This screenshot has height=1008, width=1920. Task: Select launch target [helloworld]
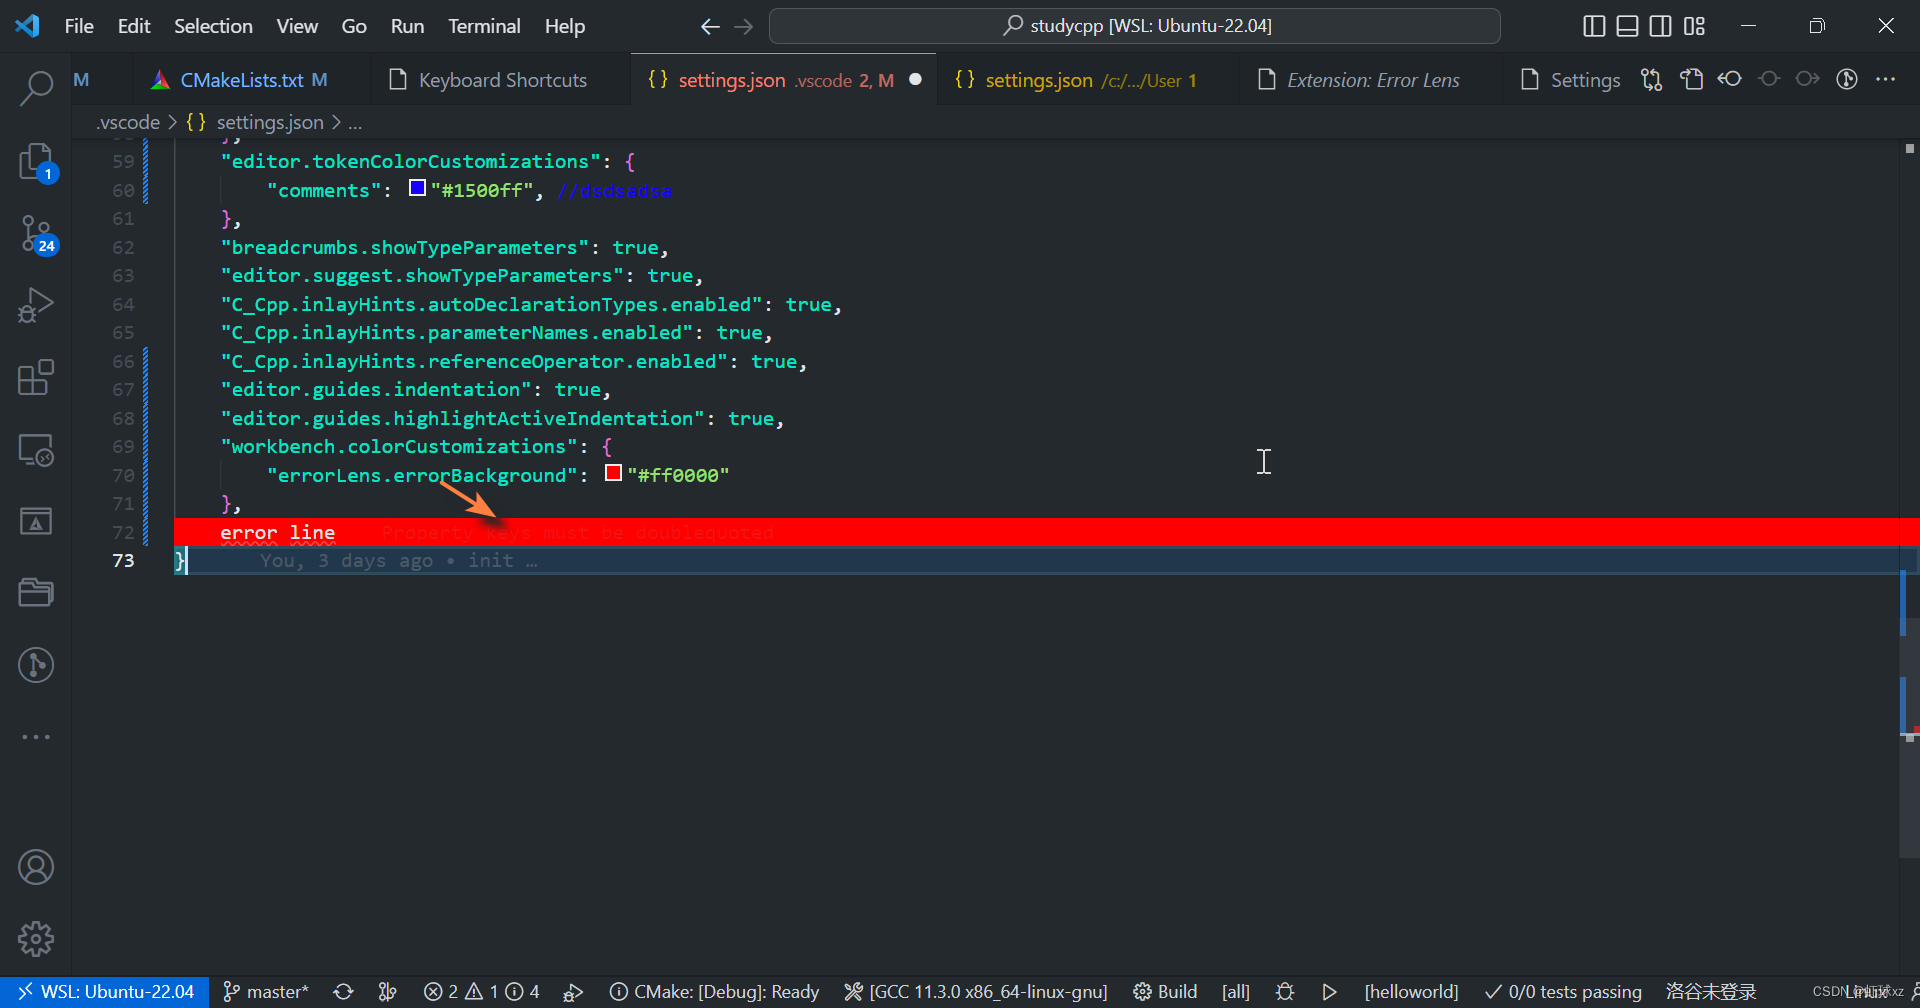pyautogui.click(x=1411, y=992)
